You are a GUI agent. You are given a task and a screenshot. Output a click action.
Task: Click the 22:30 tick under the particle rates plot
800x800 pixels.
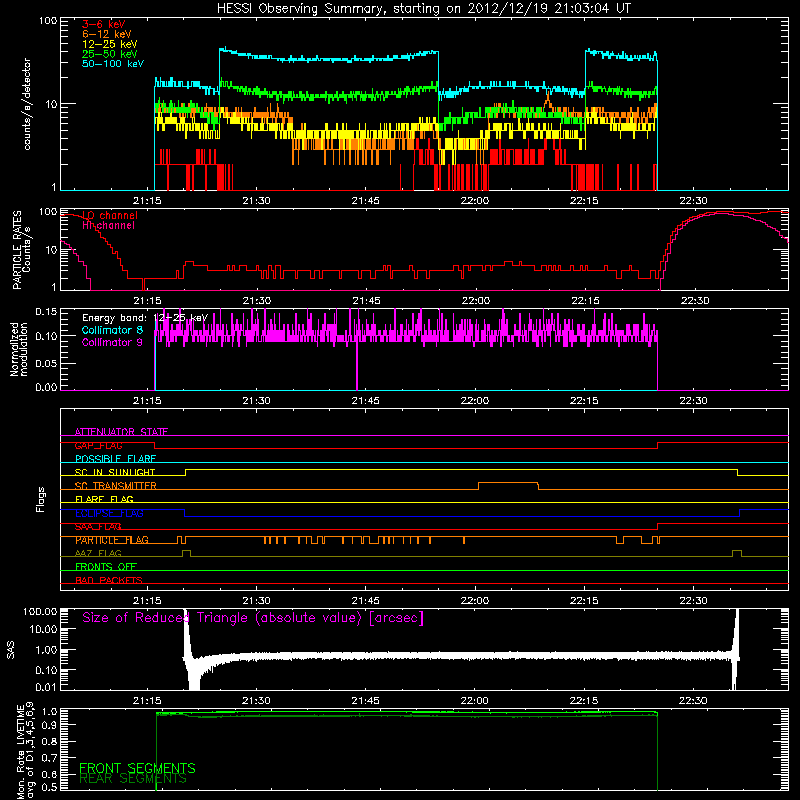[x=694, y=301]
